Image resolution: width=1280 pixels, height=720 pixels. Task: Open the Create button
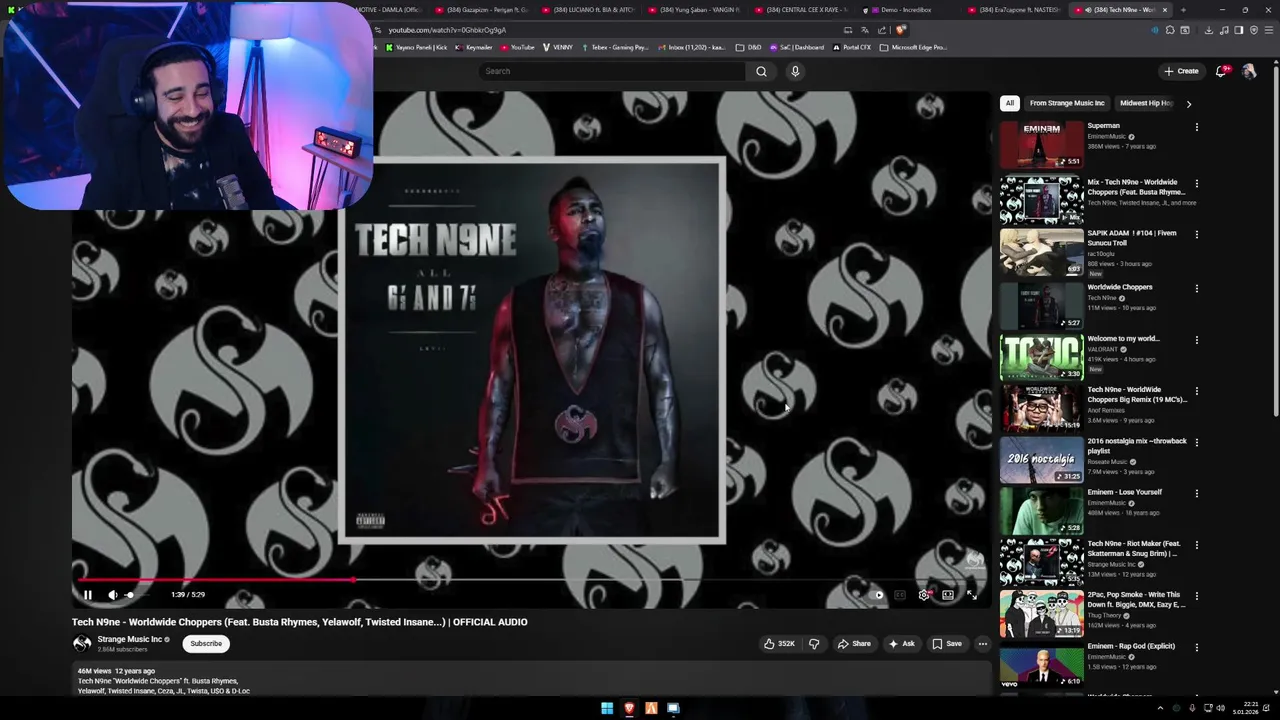[x=1181, y=71]
